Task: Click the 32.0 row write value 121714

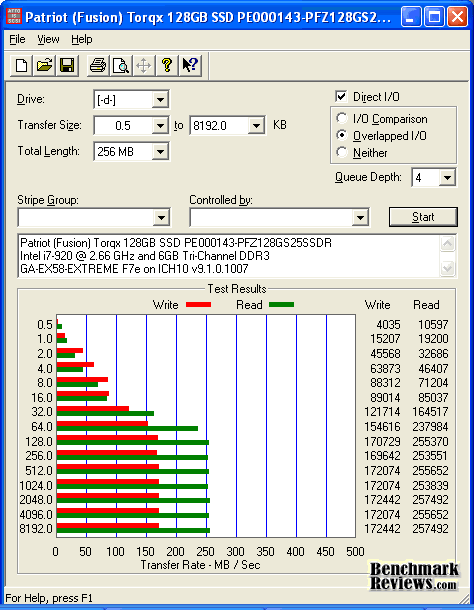Action: 382,412
